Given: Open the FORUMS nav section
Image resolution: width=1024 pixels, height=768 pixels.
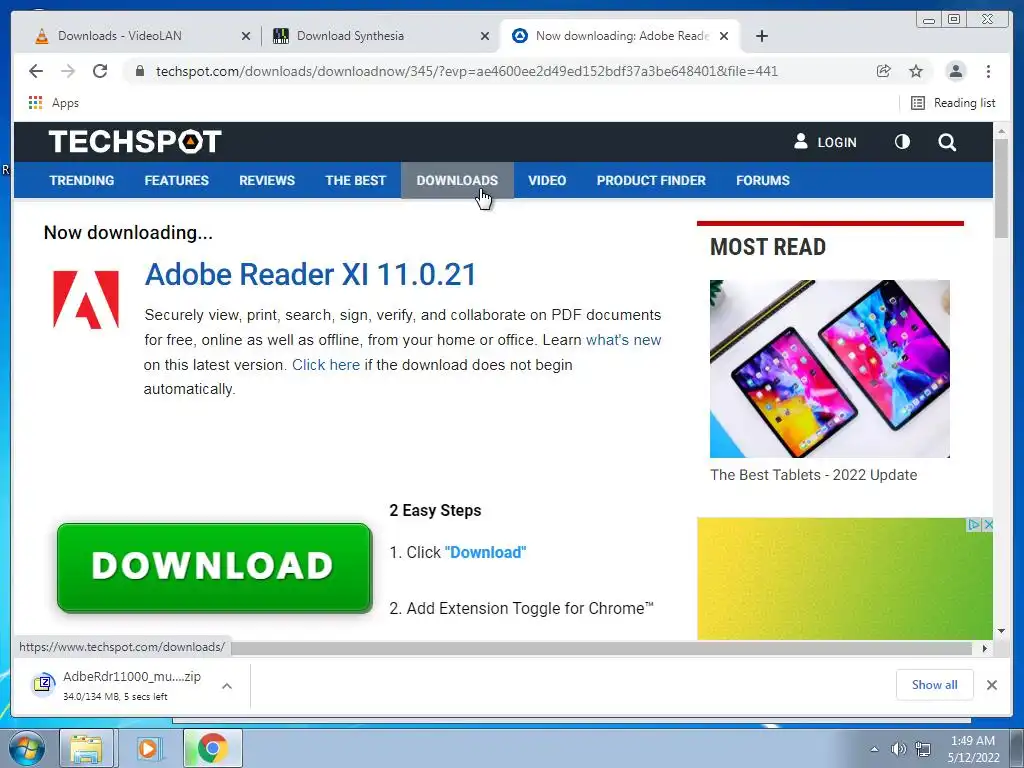Looking at the screenshot, I should click(x=763, y=180).
